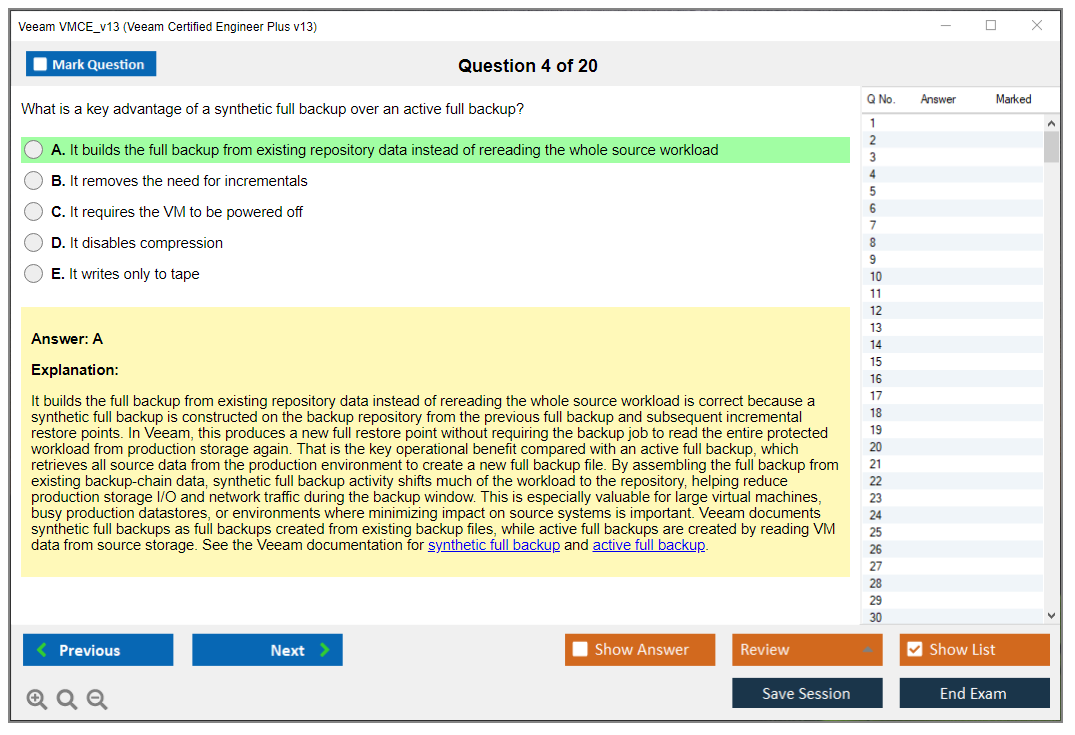Click the Answer column header

pos(938,99)
